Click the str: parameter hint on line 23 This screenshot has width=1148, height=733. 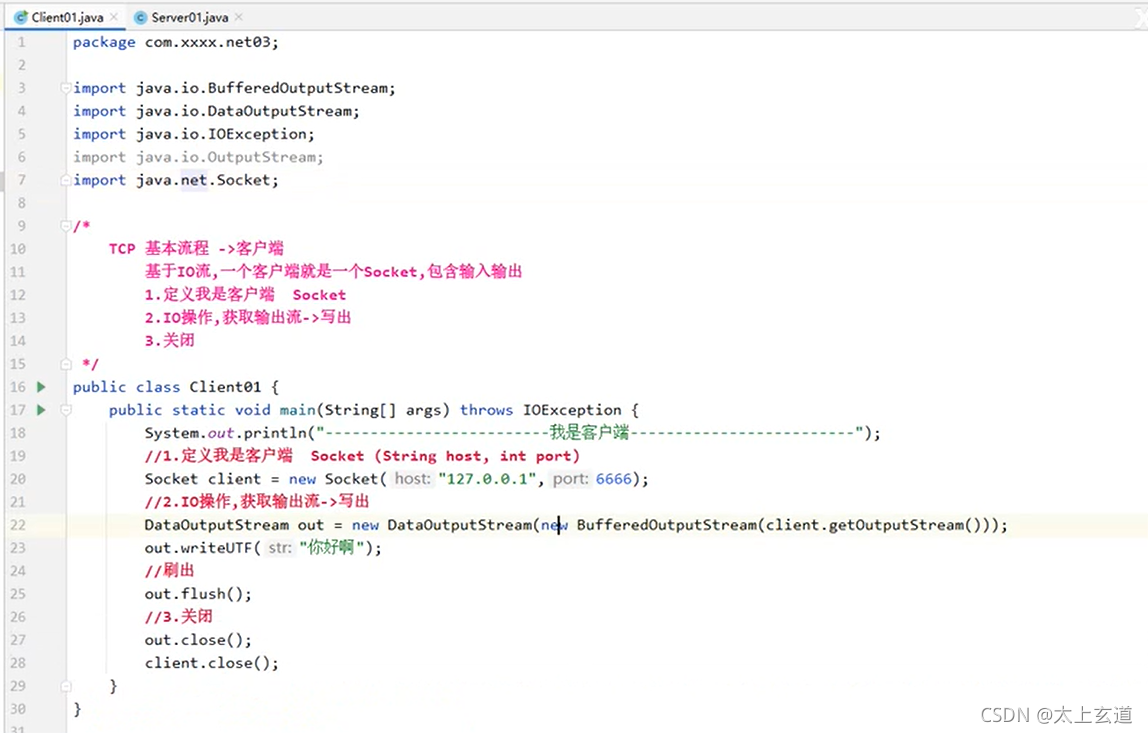pyautogui.click(x=280, y=548)
